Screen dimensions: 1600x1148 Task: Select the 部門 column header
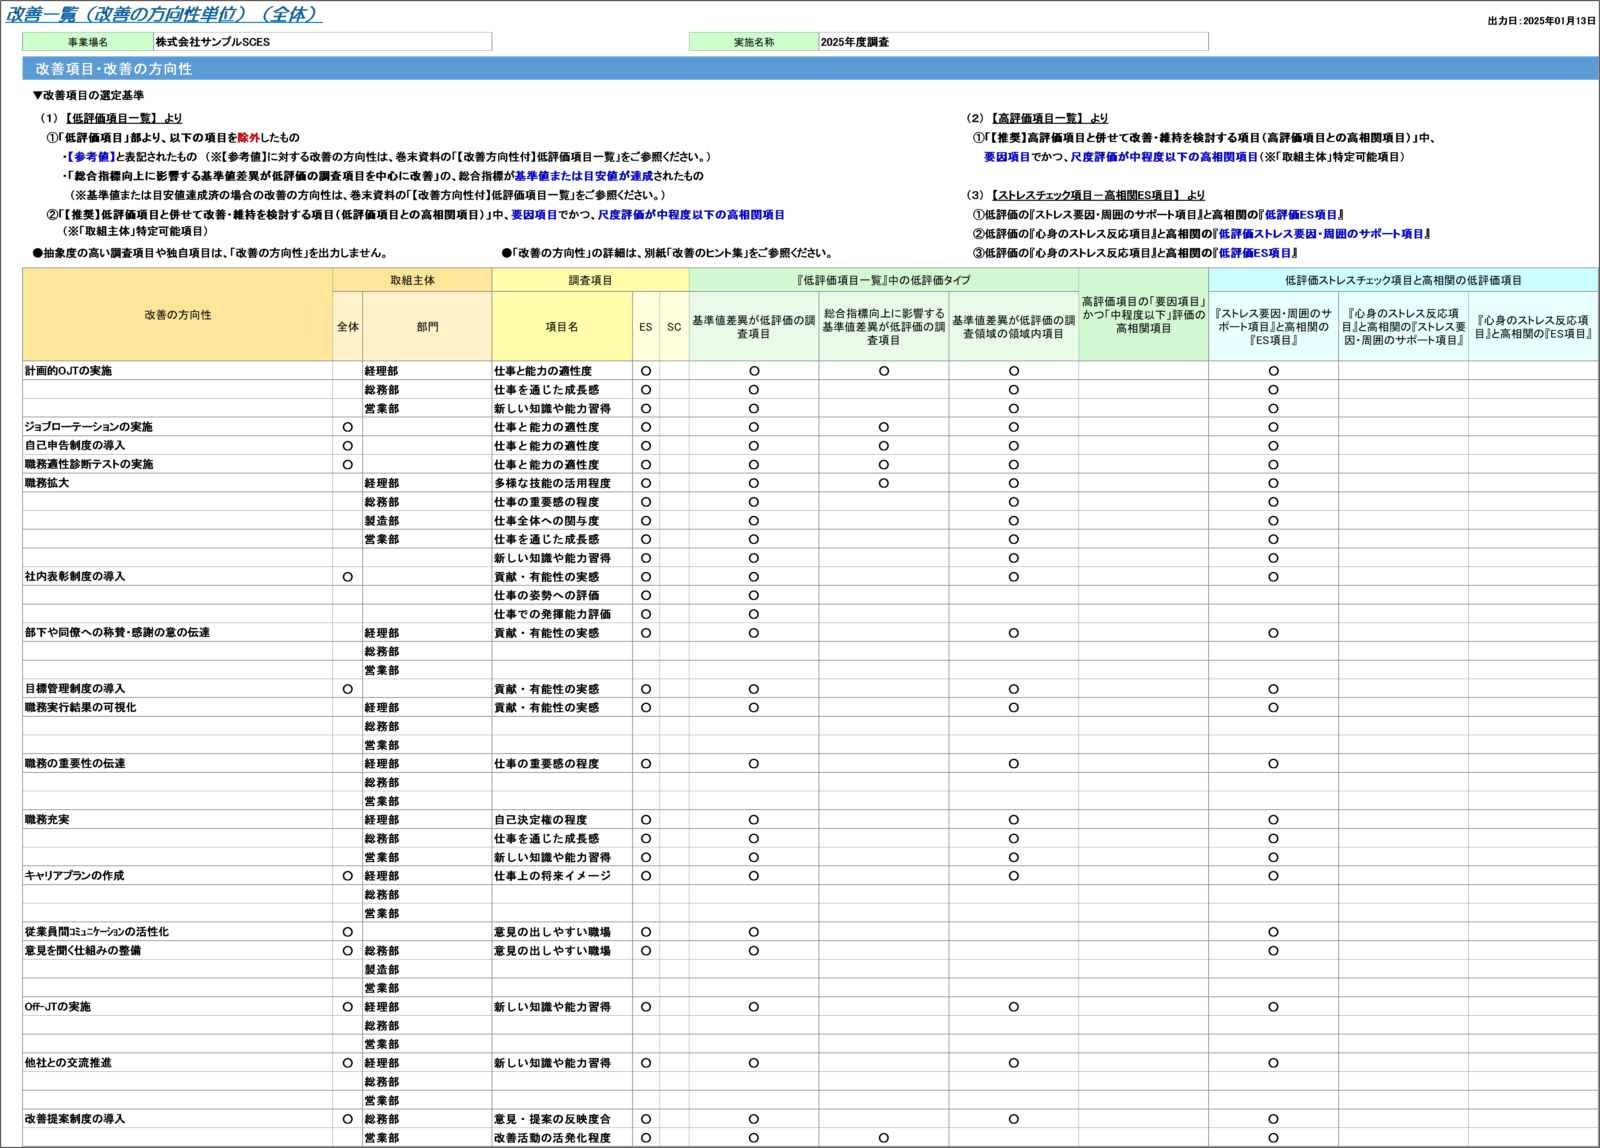tap(427, 327)
